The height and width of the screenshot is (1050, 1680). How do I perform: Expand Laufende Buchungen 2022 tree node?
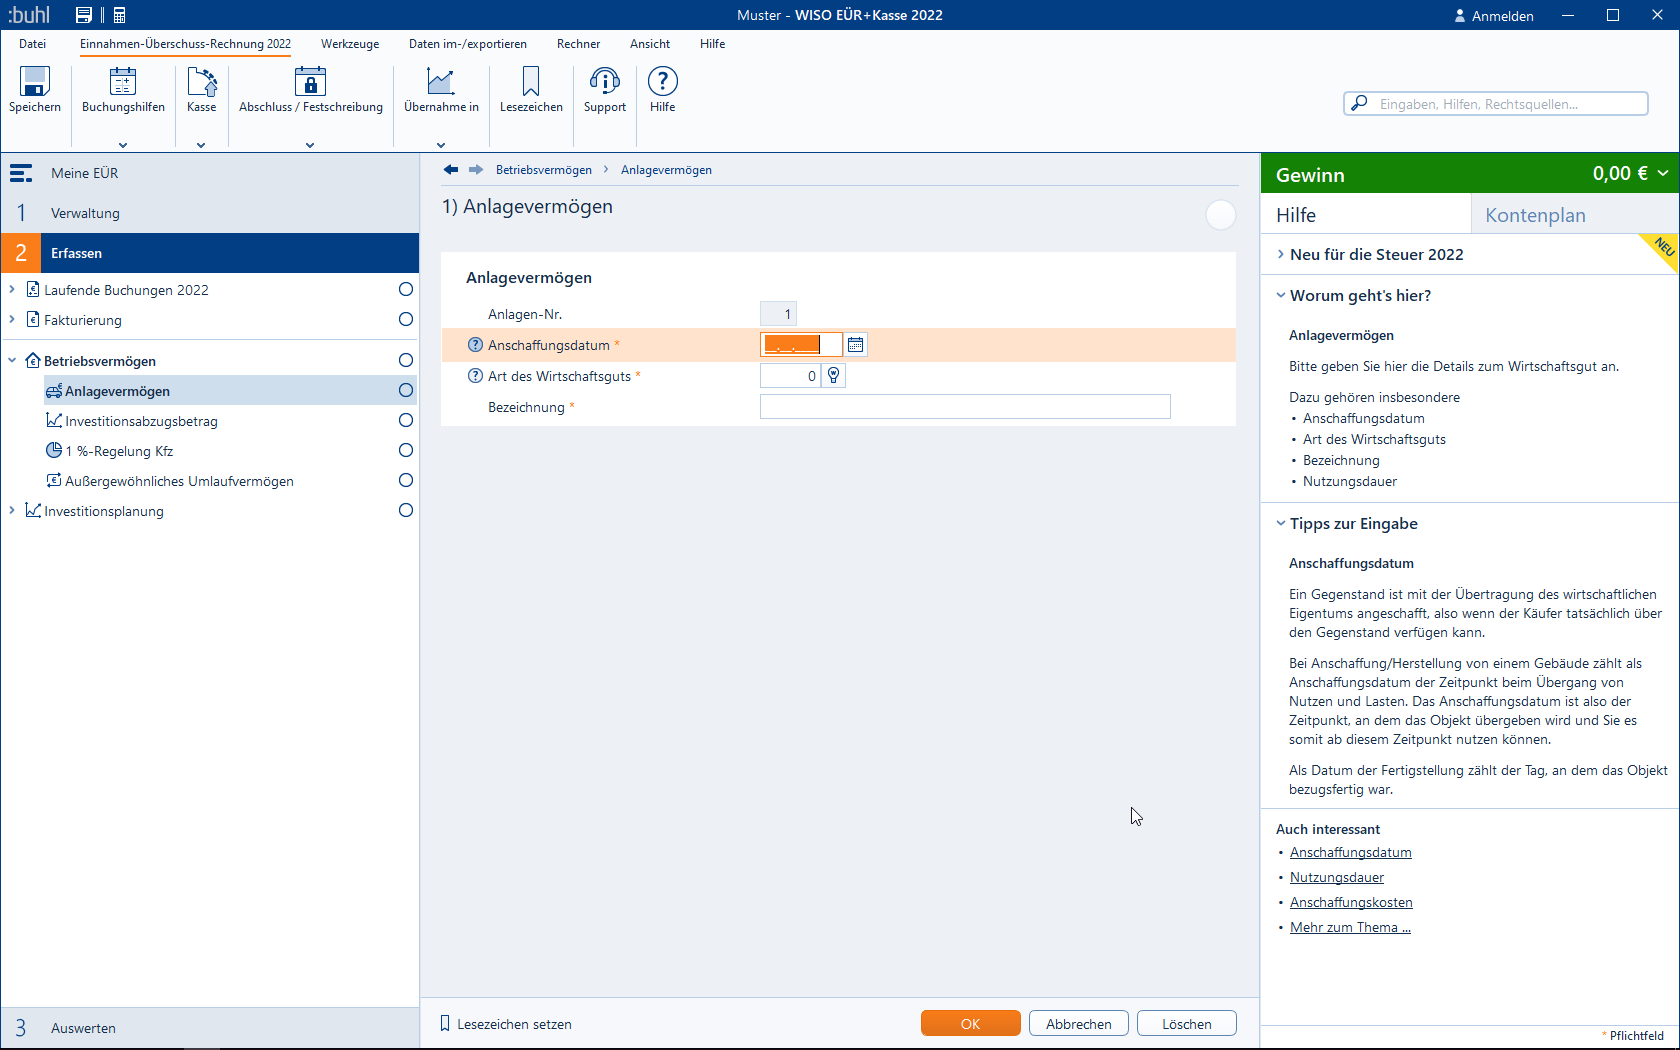point(12,290)
